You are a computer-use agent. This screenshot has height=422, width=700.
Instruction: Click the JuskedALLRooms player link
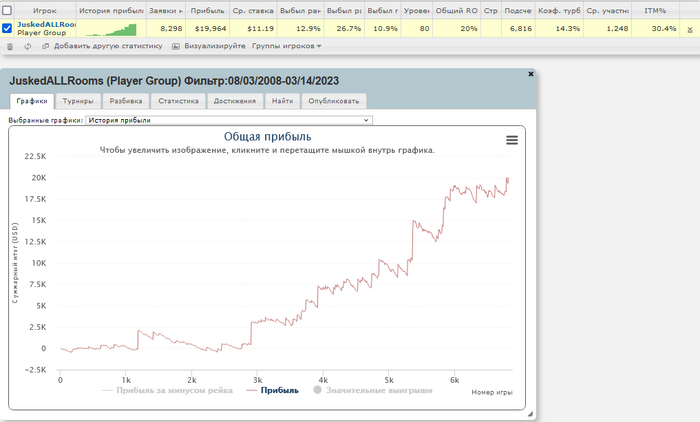[47, 24]
